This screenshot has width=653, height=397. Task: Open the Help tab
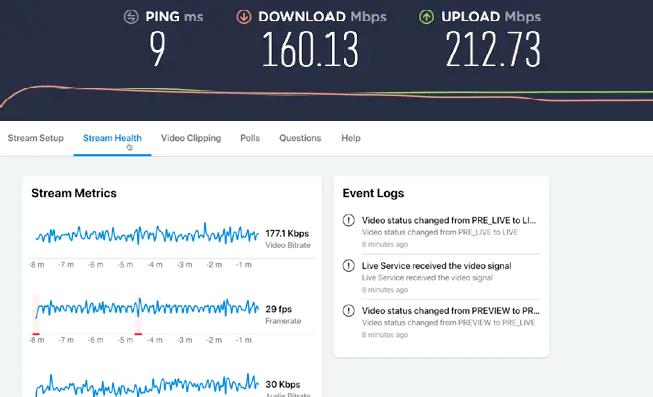tap(351, 138)
